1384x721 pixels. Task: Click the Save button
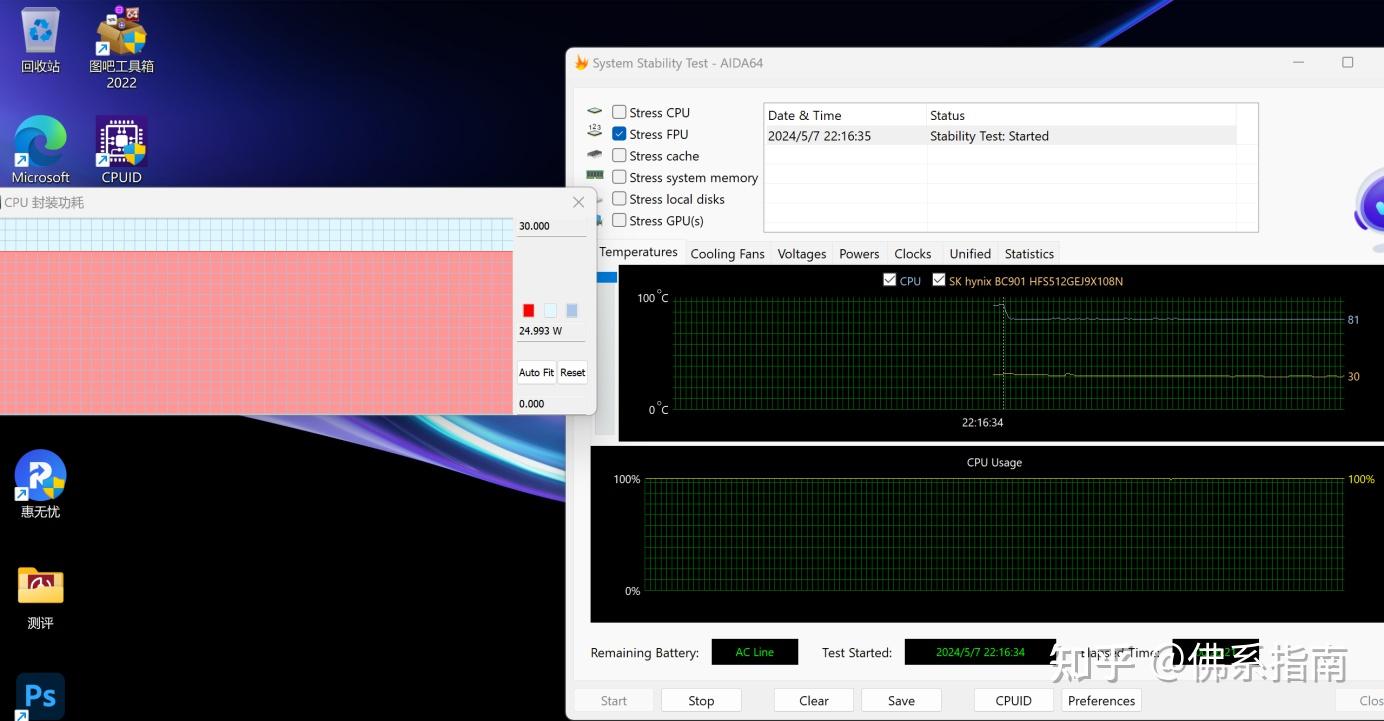[x=901, y=700]
